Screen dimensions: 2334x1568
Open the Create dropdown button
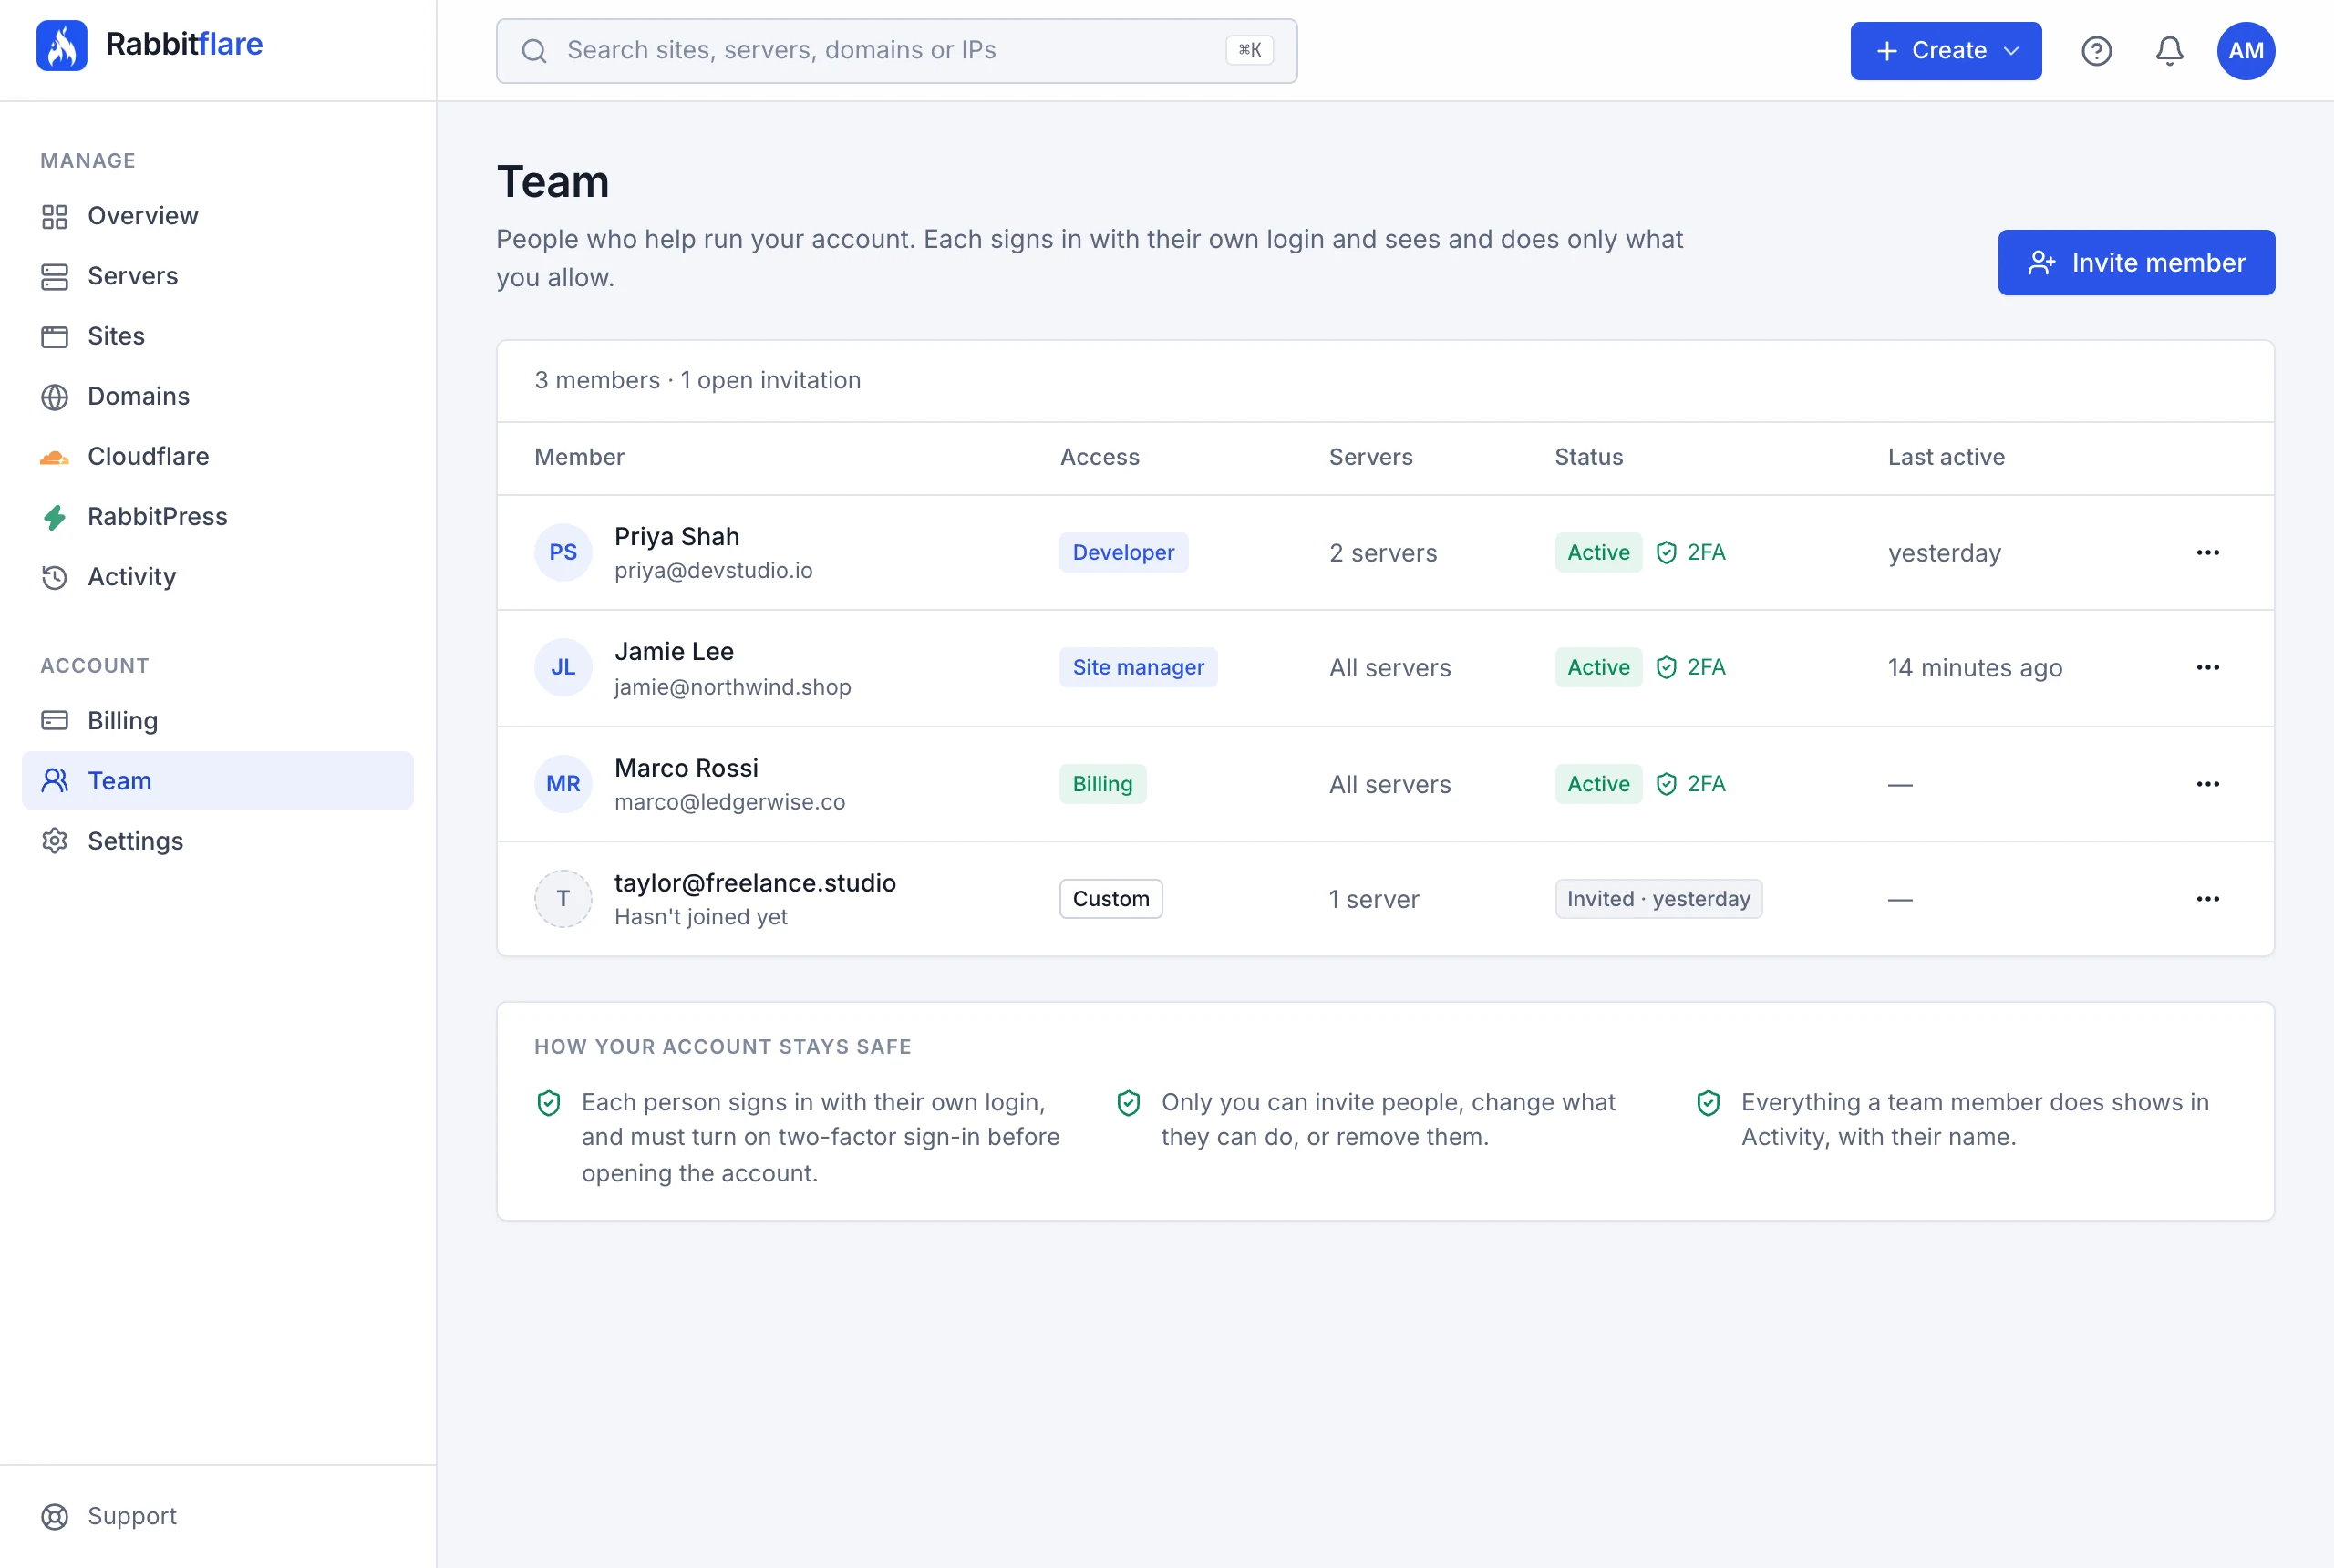pyautogui.click(x=1945, y=51)
